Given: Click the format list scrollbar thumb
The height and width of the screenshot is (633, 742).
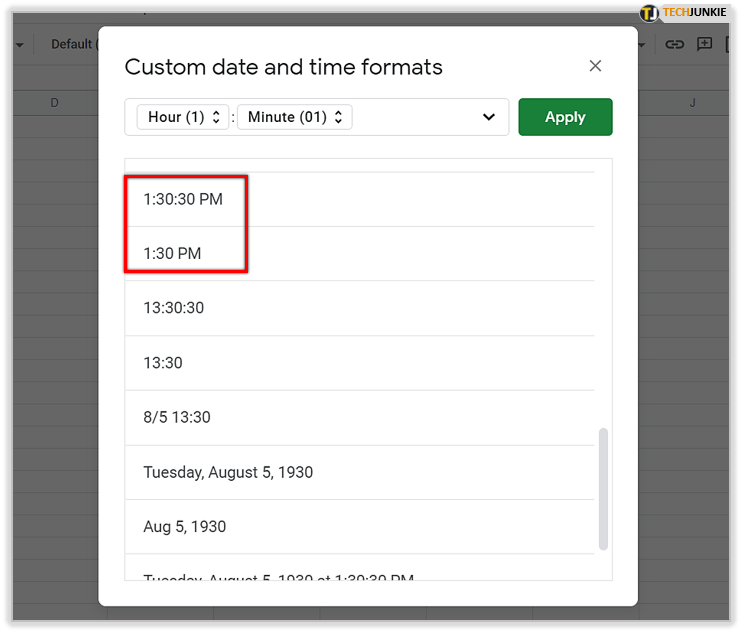Looking at the screenshot, I should coord(603,488).
